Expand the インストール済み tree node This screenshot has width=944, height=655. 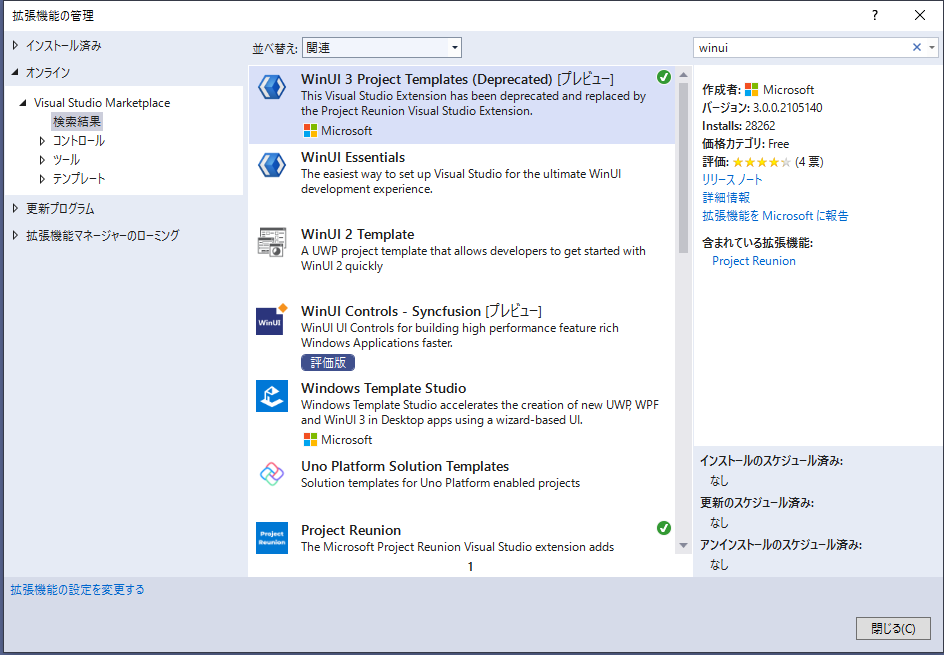(x=16, y=45)
